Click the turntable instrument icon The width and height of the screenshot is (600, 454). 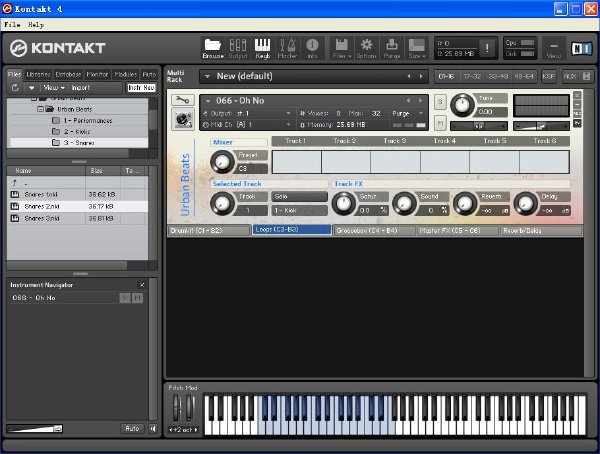click(183, 119)
